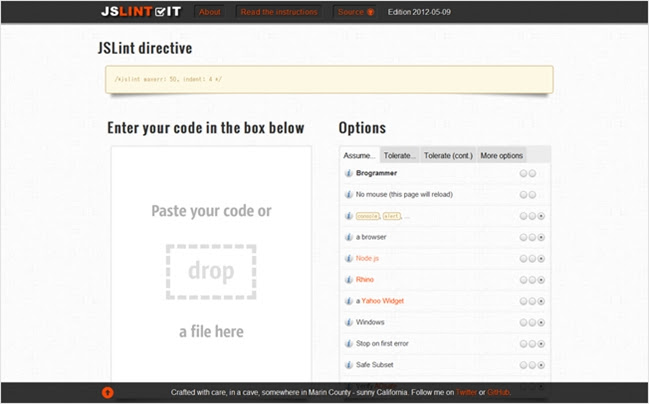The height and width of the screenshot is (404, 649).
Task: Click the info icon beside Windows option
Action: tap(349, 322)
